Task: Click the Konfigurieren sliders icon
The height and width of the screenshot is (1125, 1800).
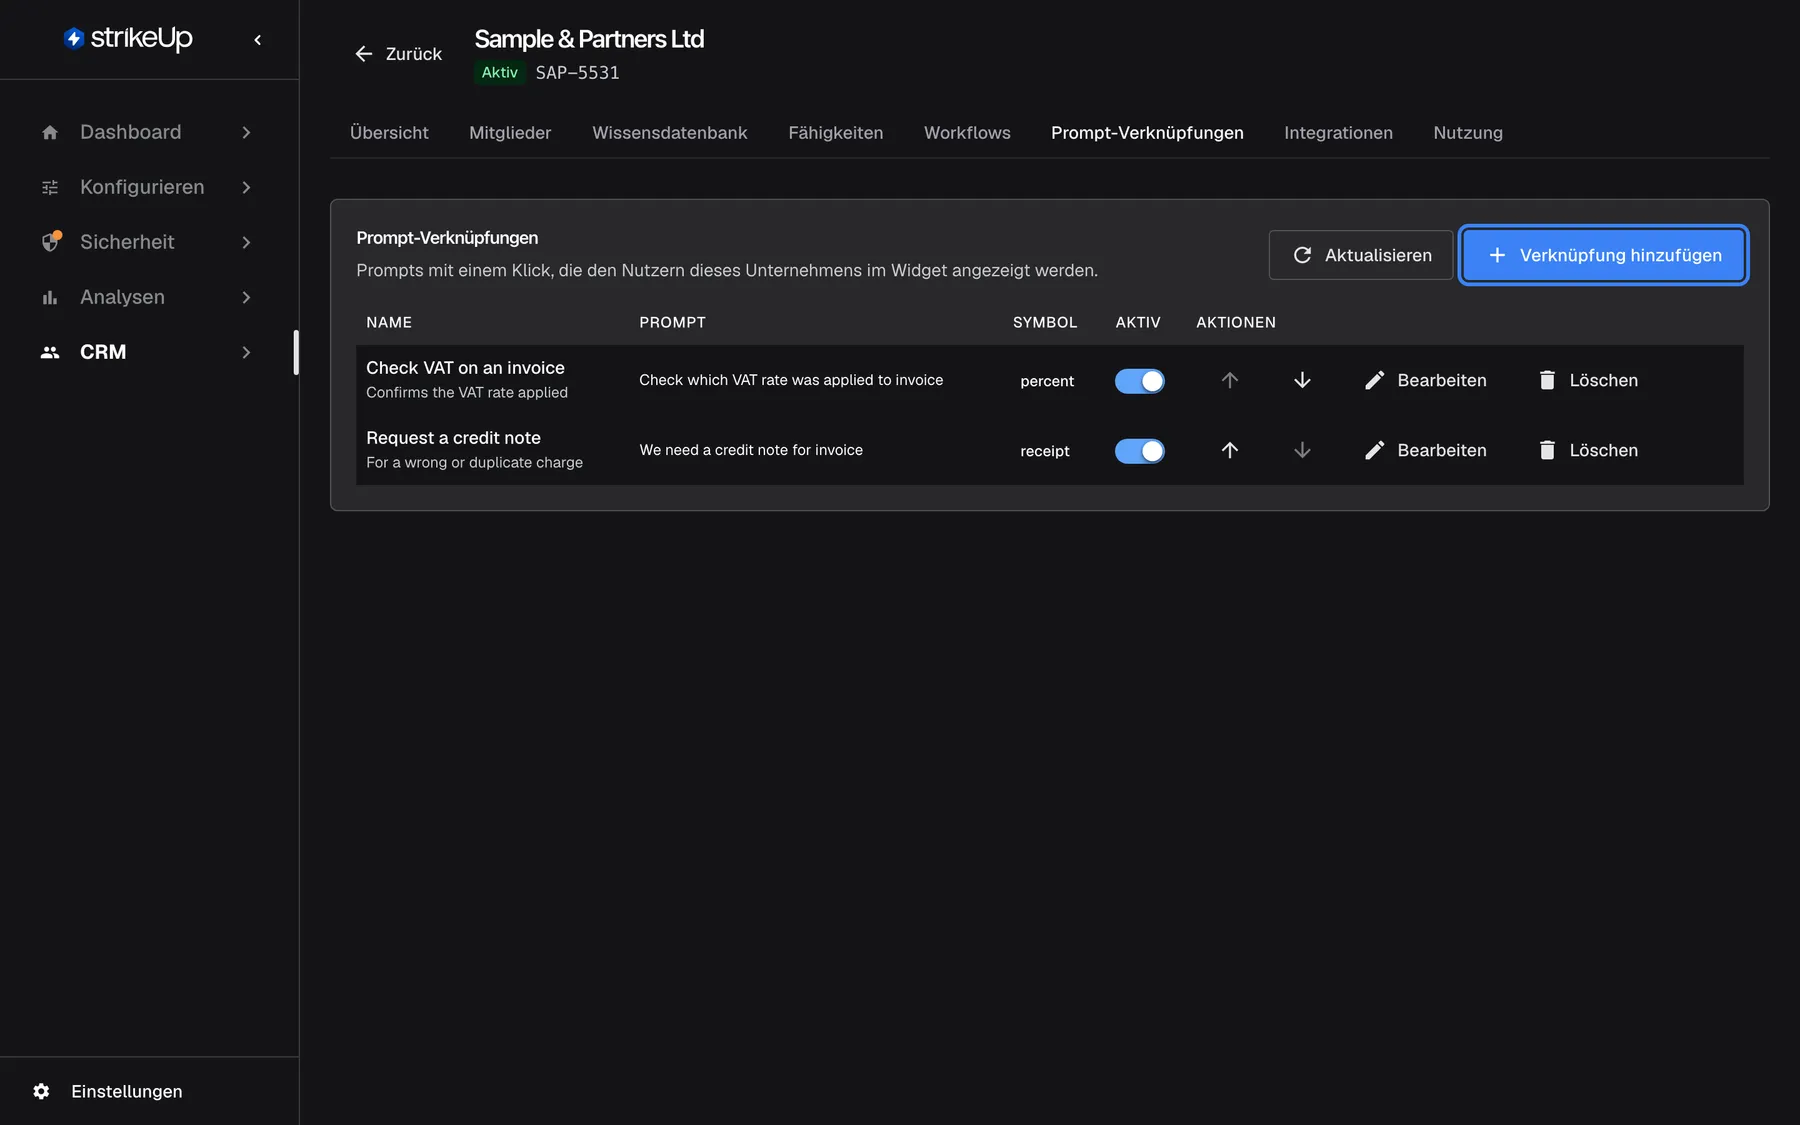Action: point(50,187)
